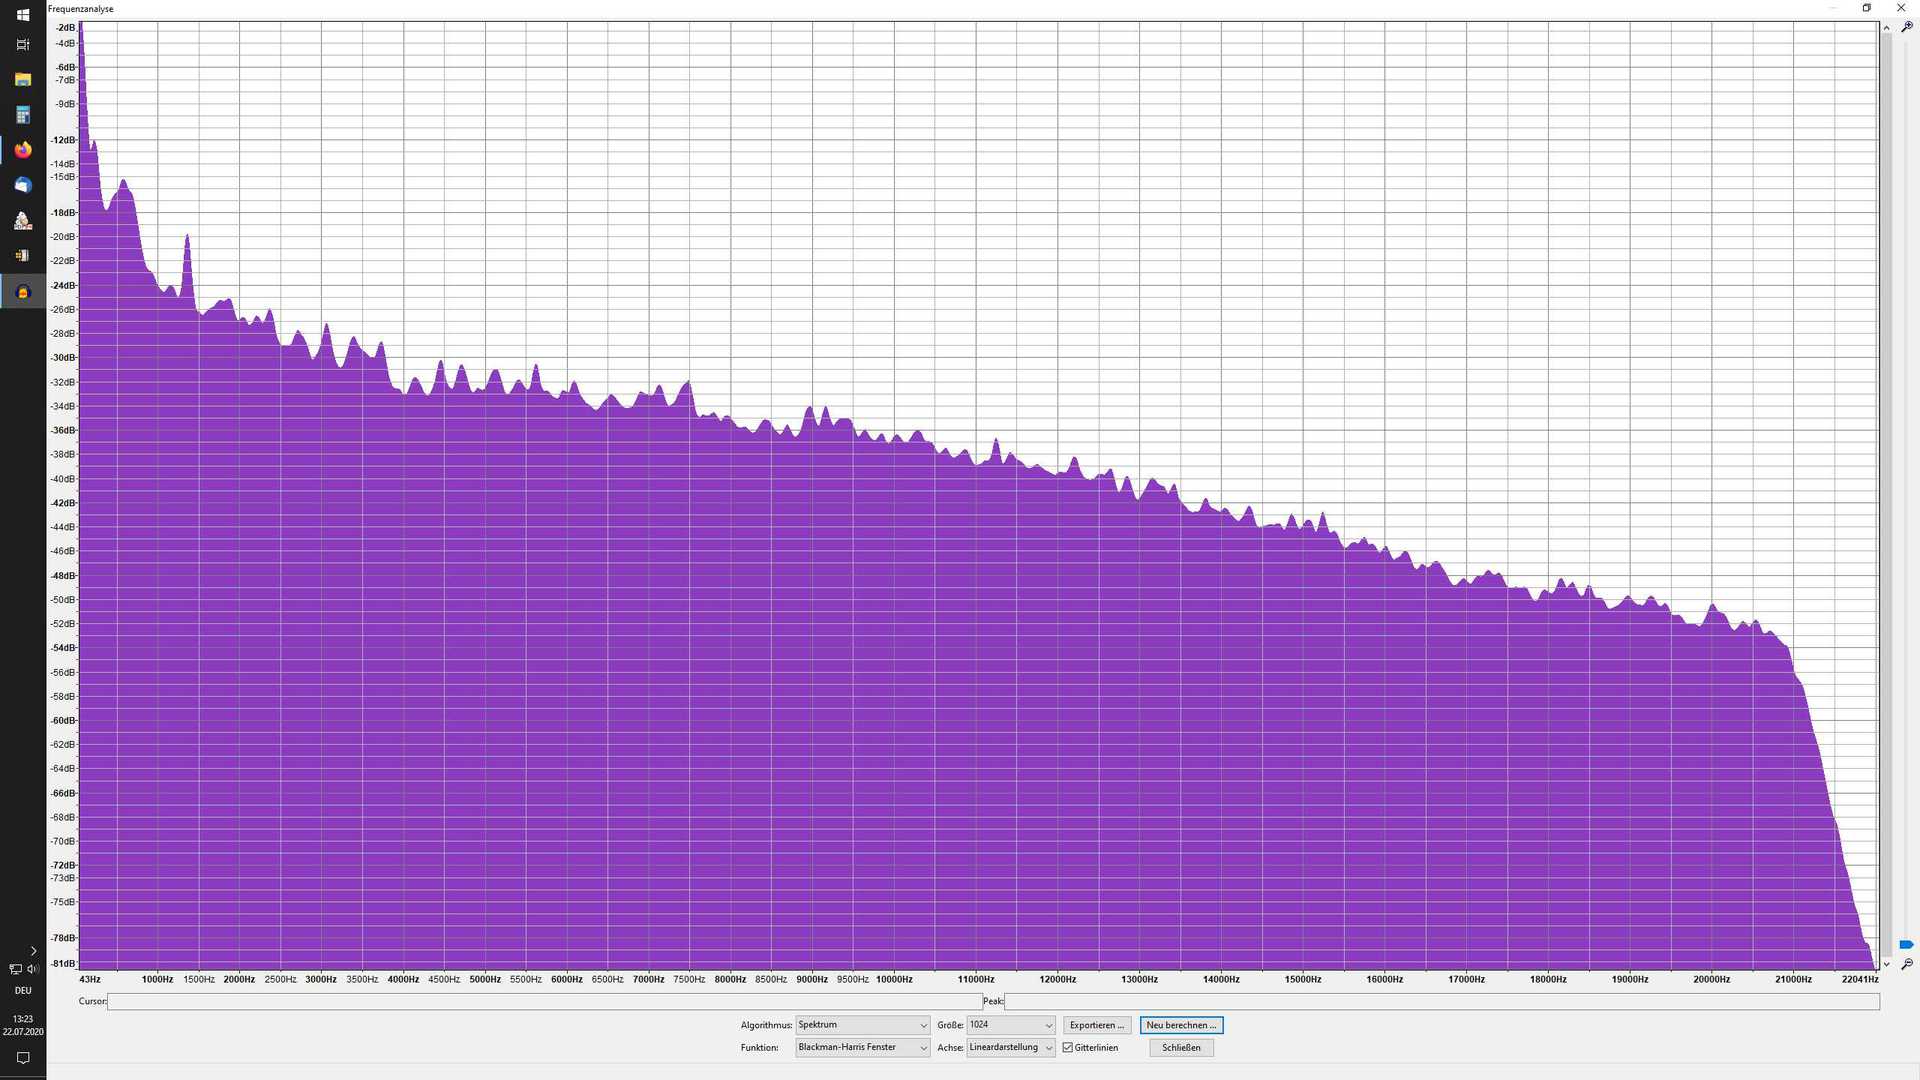Click the Audacity headphones taskbar icon
The width and height of the screenshot is (1920, 1080).
[23, 292]
